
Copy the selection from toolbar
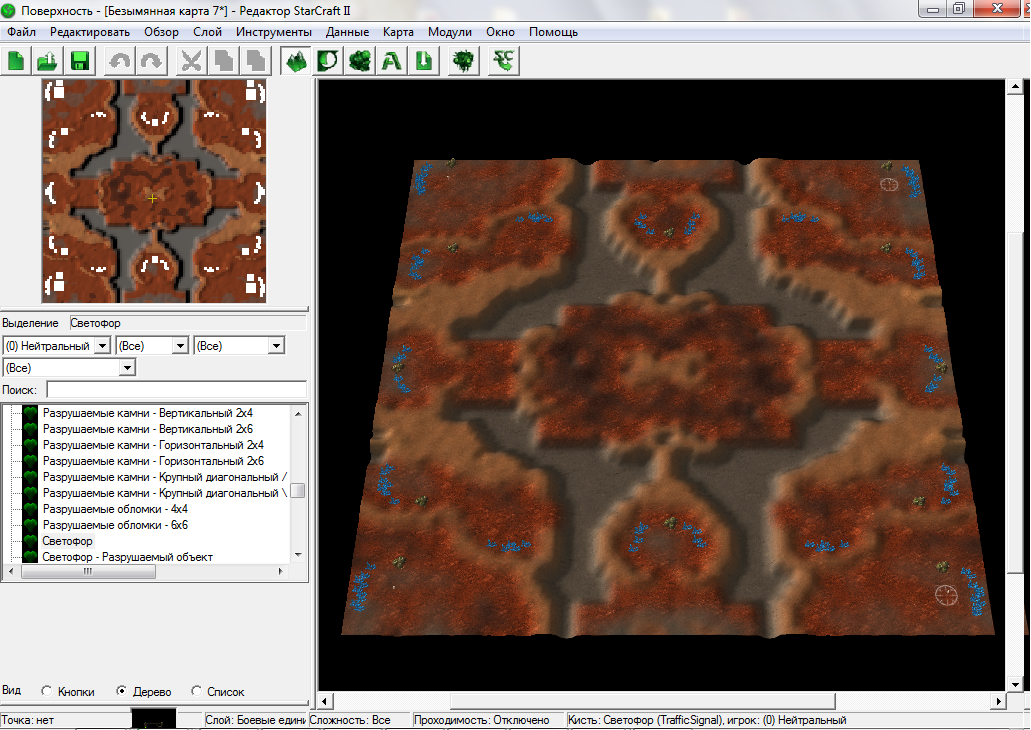[x=223, y=61]
